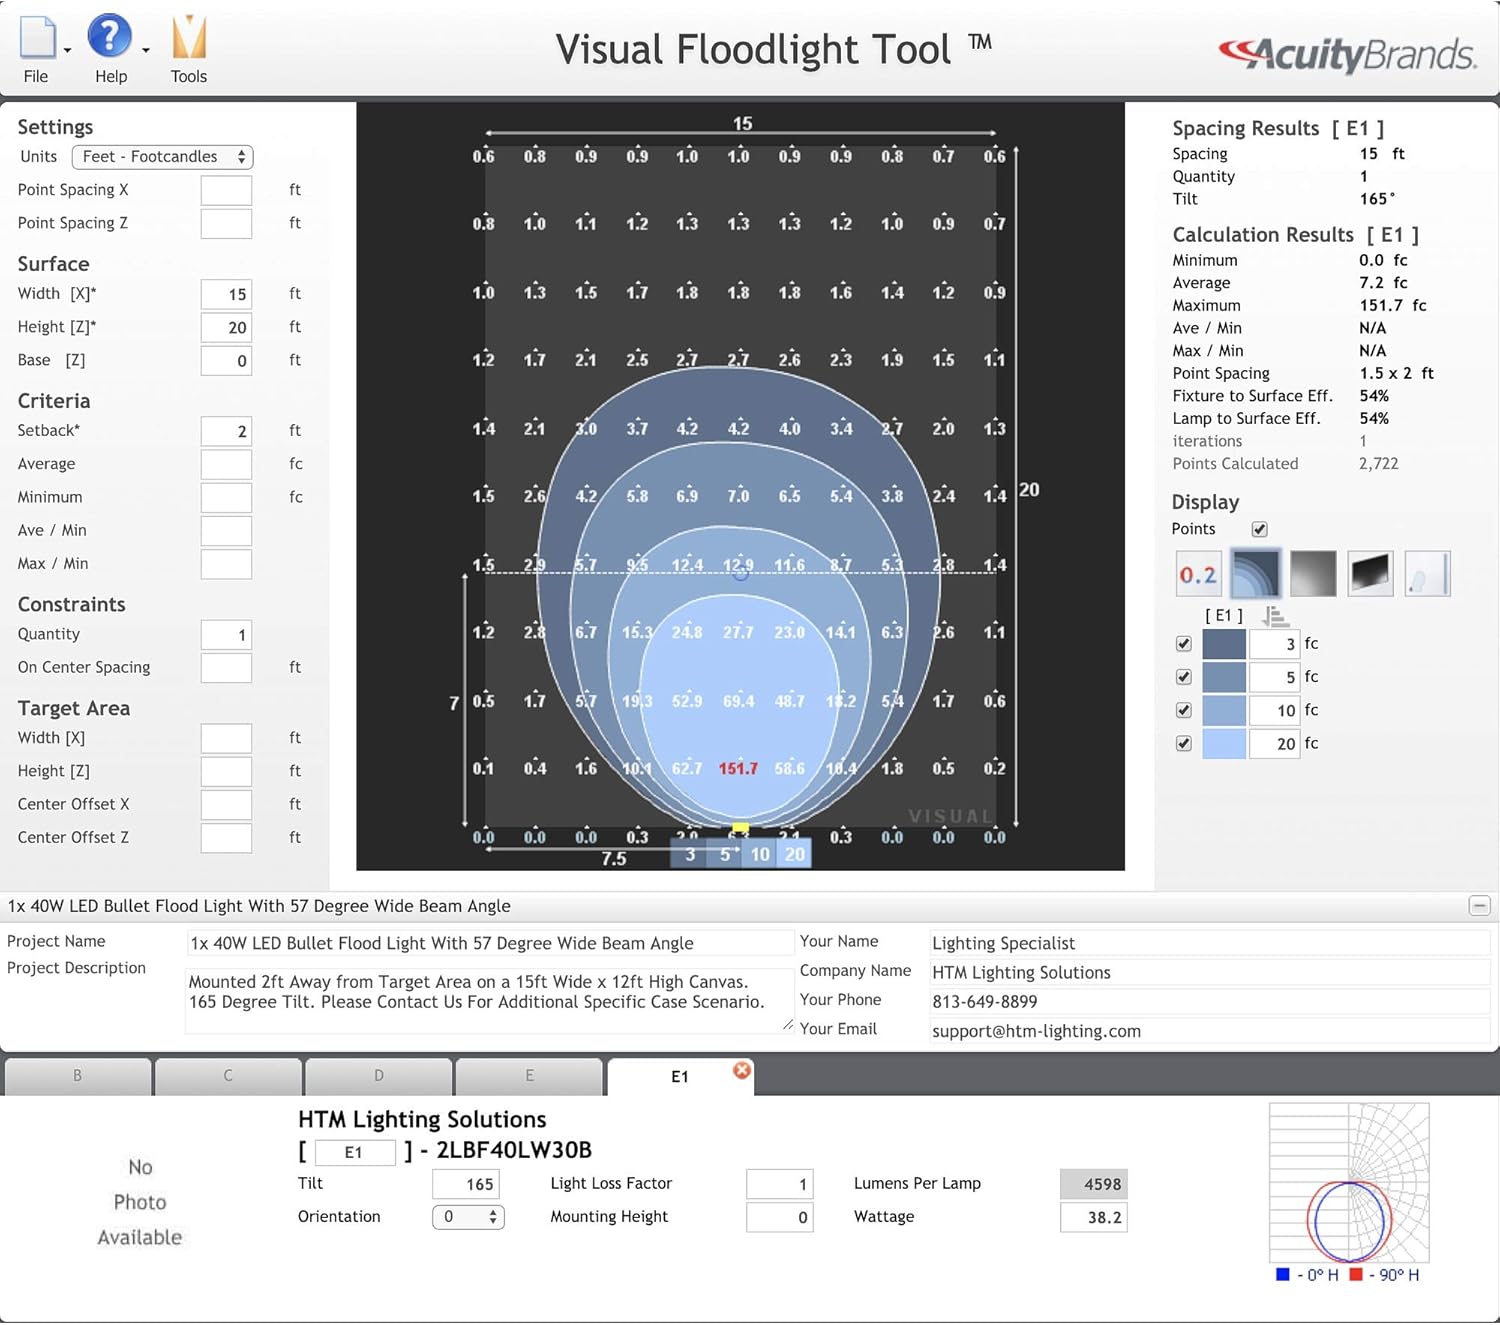Screen dimensions: 1500x1325
Task: Select the grayscale shaded display mode icon
Action: [1313, 574]
